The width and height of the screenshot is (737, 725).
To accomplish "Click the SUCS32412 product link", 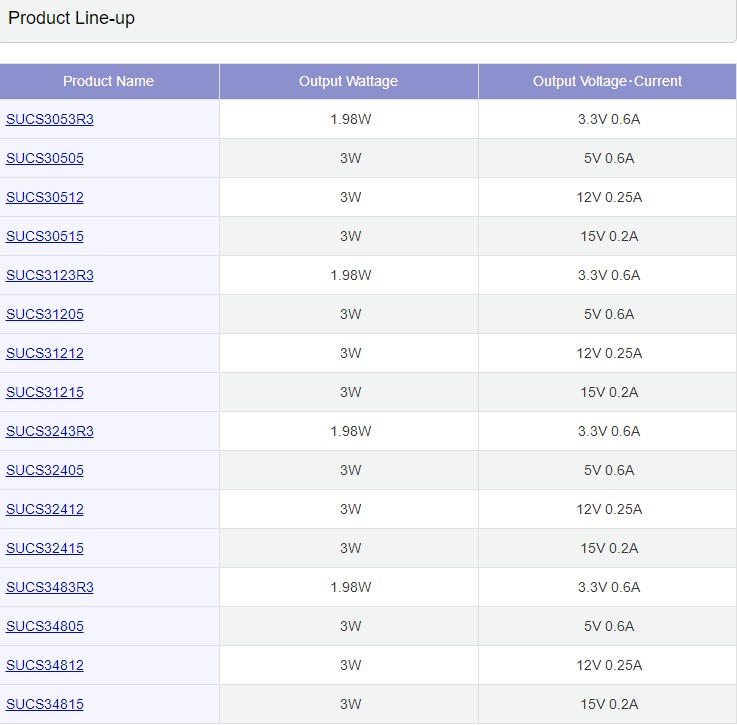I will [45, 509].
